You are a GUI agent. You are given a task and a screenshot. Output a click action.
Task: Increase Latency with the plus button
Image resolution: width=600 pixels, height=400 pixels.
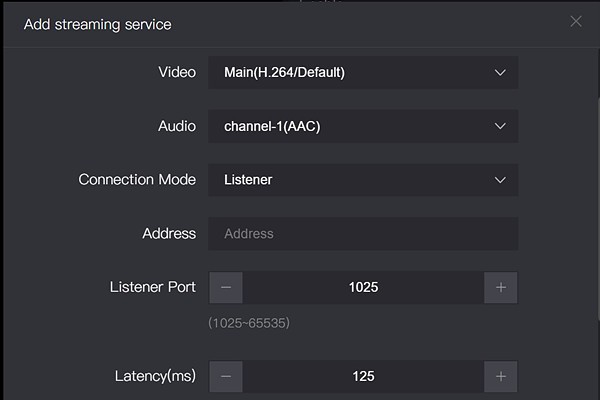click(501, 377)
